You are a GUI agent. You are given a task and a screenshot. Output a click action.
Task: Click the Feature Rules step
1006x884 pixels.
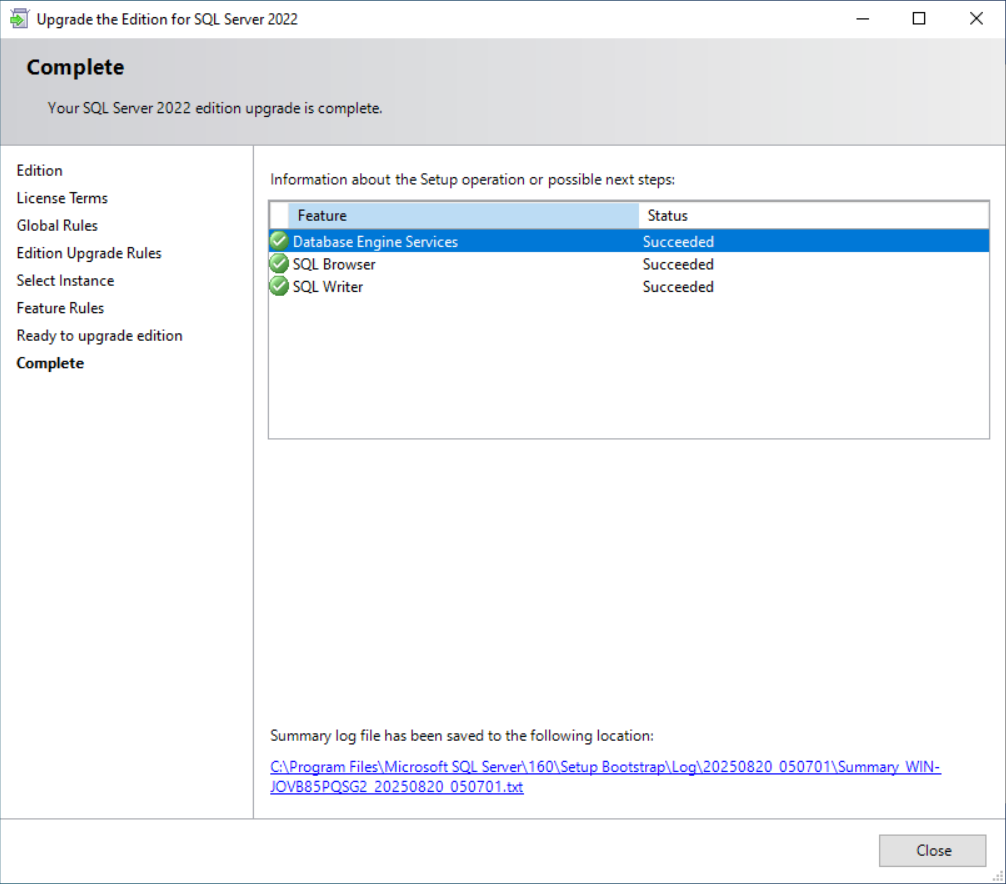(60, 309)
